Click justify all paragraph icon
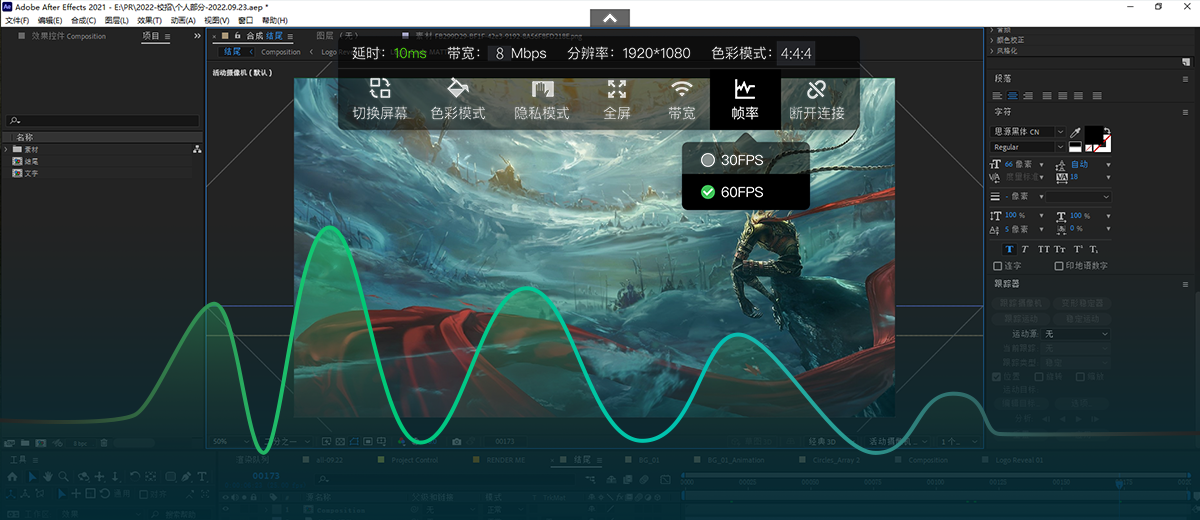 click(1097, 96)
